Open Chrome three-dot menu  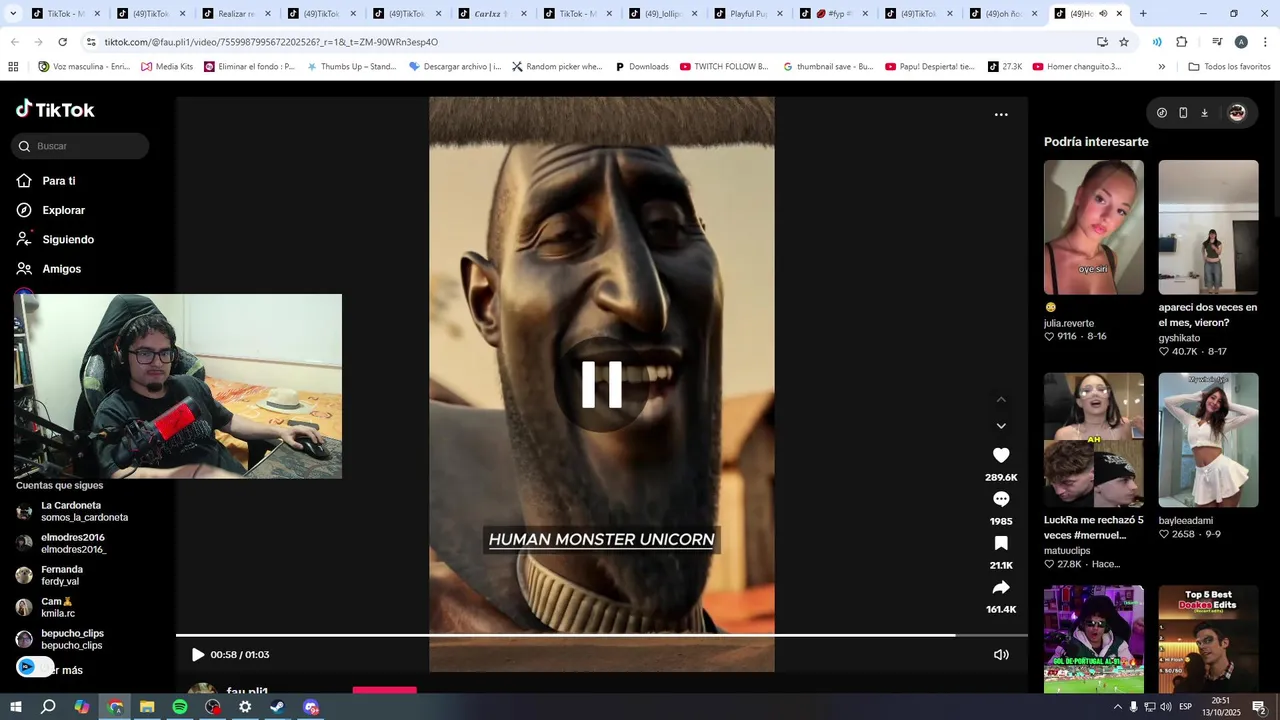click(x=1265, y=42)
